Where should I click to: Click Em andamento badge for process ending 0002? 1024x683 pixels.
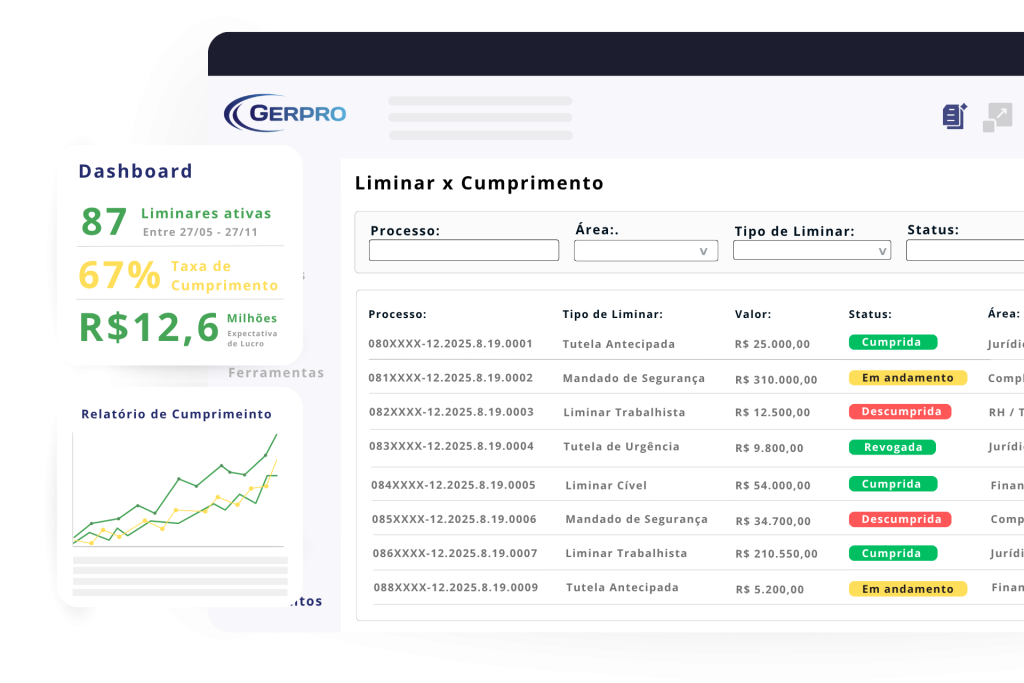click(907, 378)
